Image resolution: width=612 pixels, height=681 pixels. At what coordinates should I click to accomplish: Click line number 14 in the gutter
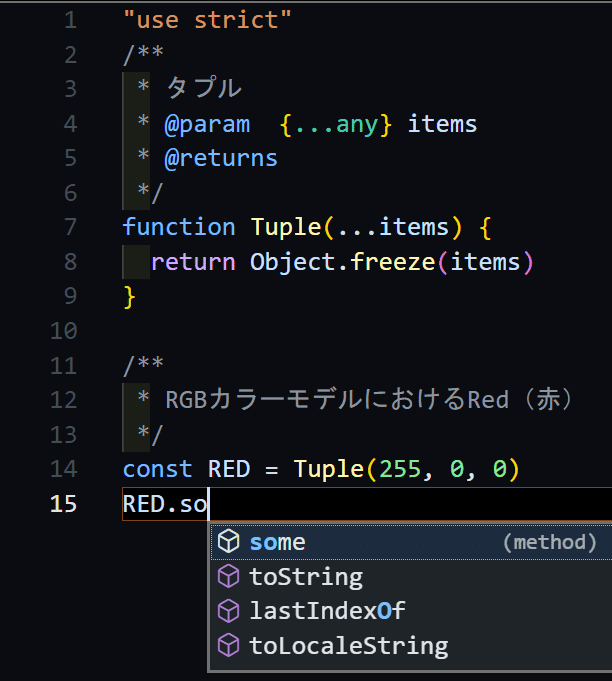click(x=63, y=469)
